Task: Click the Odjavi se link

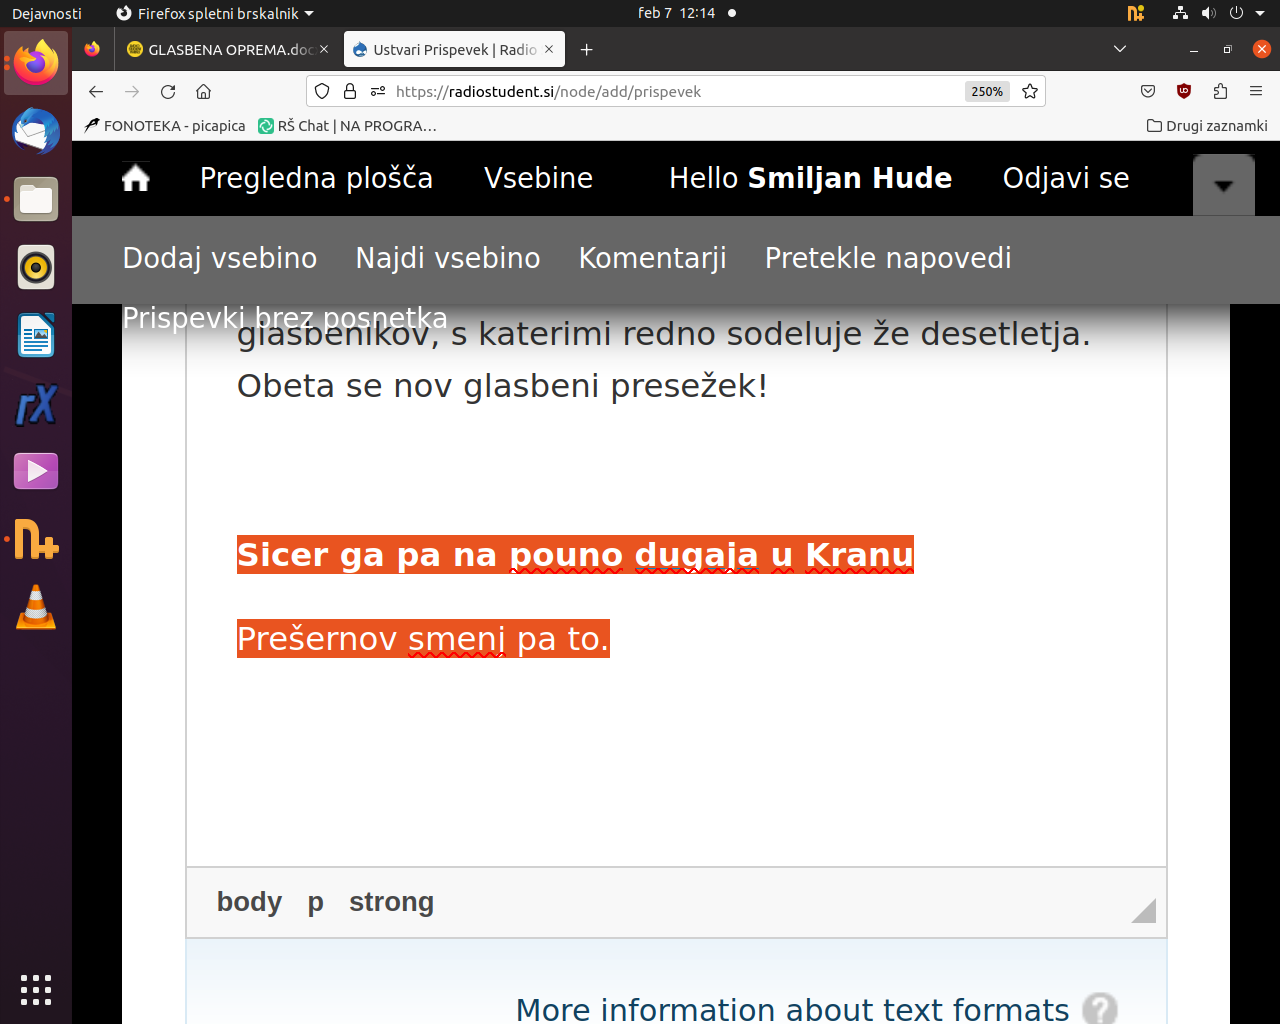Action: point(1065,178)
